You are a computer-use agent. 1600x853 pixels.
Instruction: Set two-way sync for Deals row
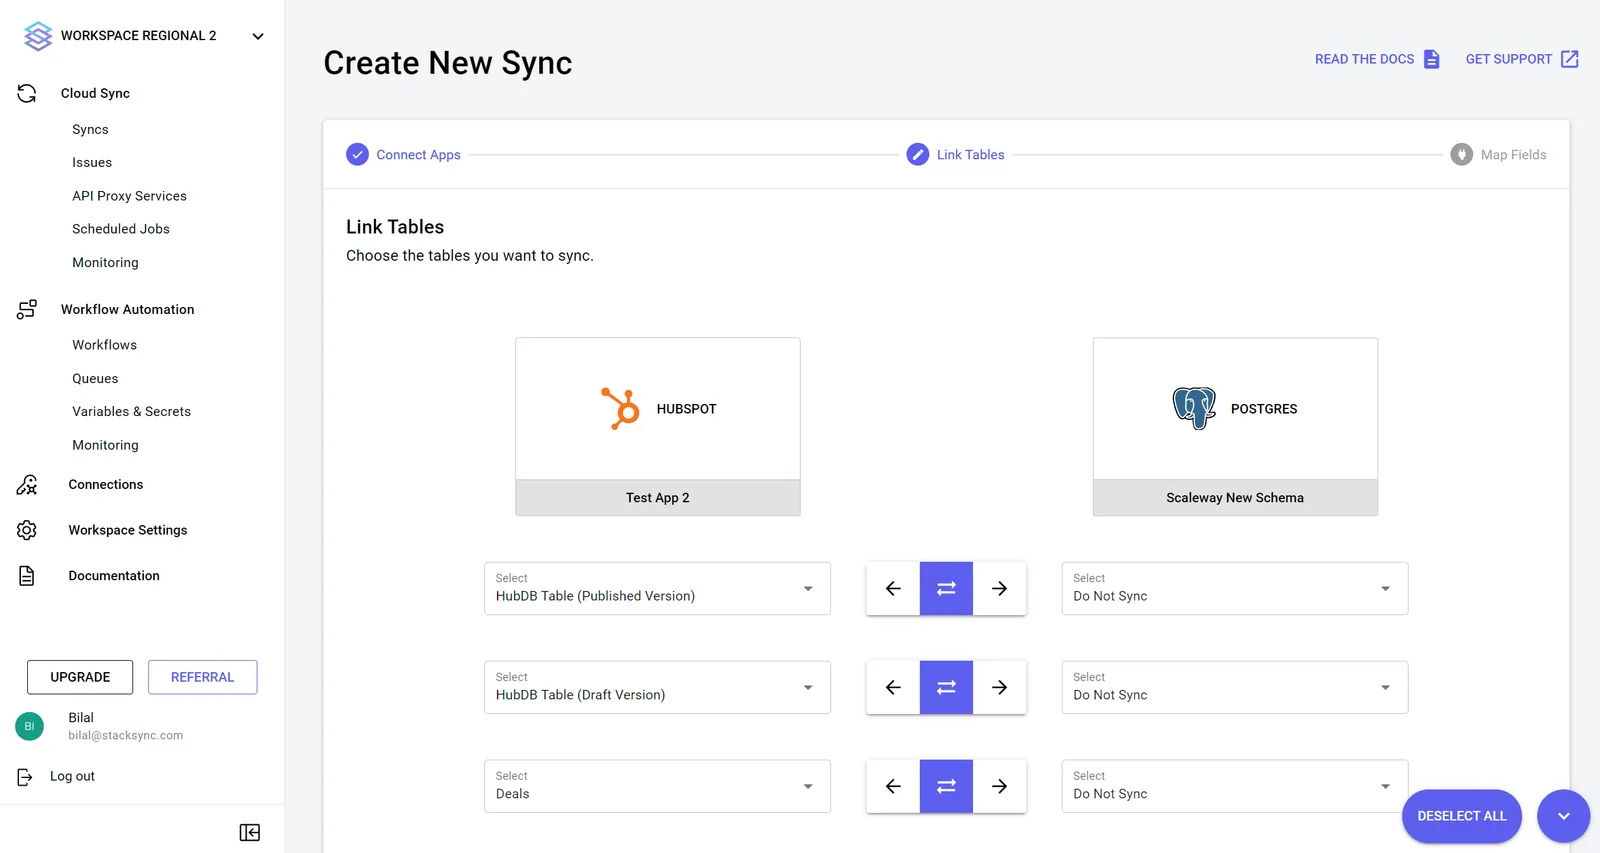click(946, 786)
